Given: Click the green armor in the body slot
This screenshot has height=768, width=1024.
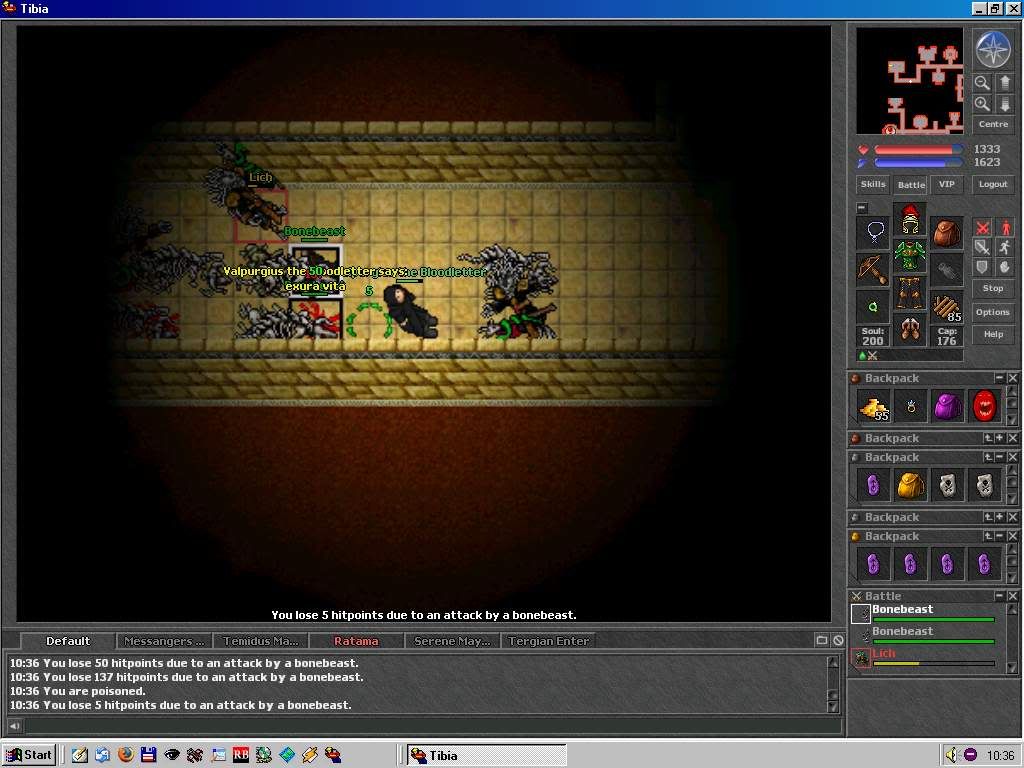Looking at the screenshot, I should click(x=910, y=255).
